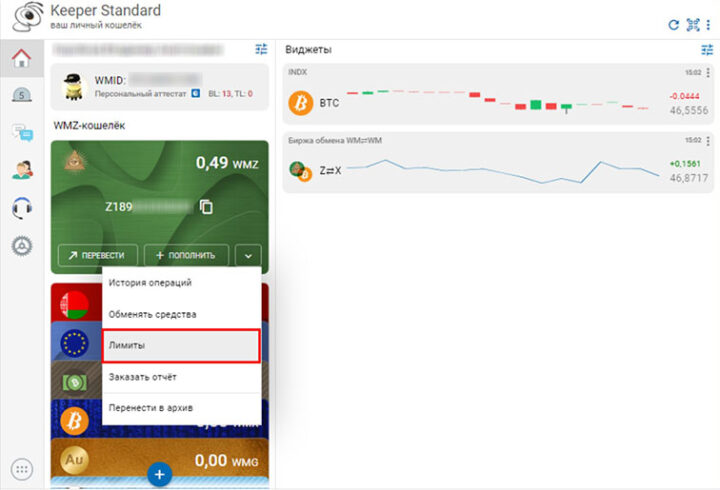Copy the Z189 wallet number

pos(206,207)
